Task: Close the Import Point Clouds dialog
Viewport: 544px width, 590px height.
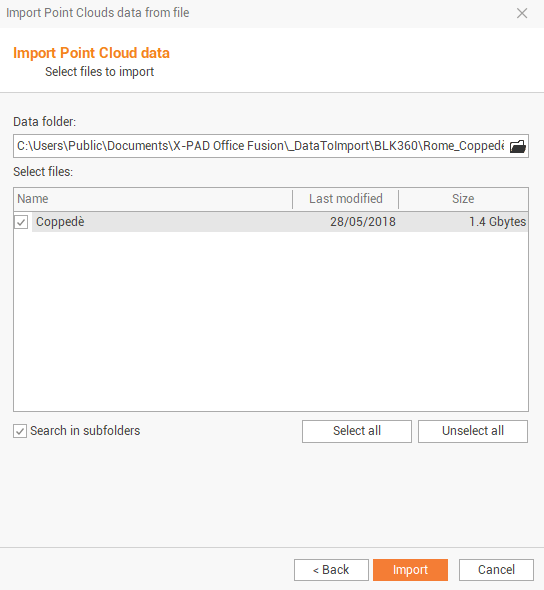Action: tap(522, 13)
